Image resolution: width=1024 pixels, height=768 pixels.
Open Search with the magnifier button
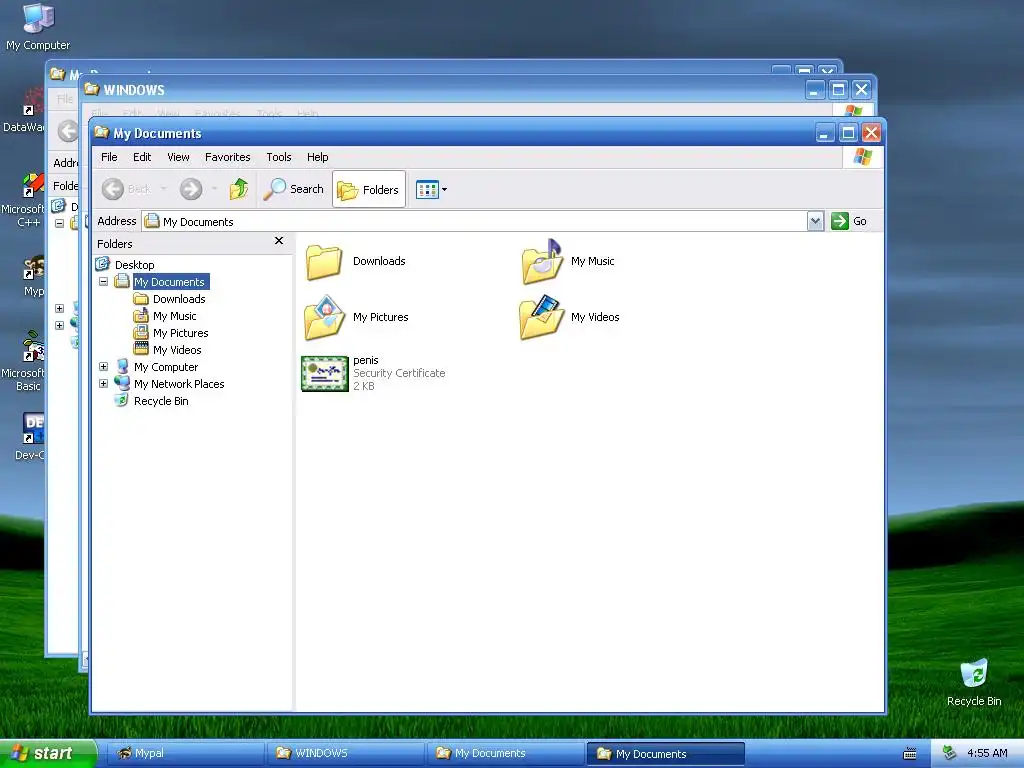coord(294,189)
